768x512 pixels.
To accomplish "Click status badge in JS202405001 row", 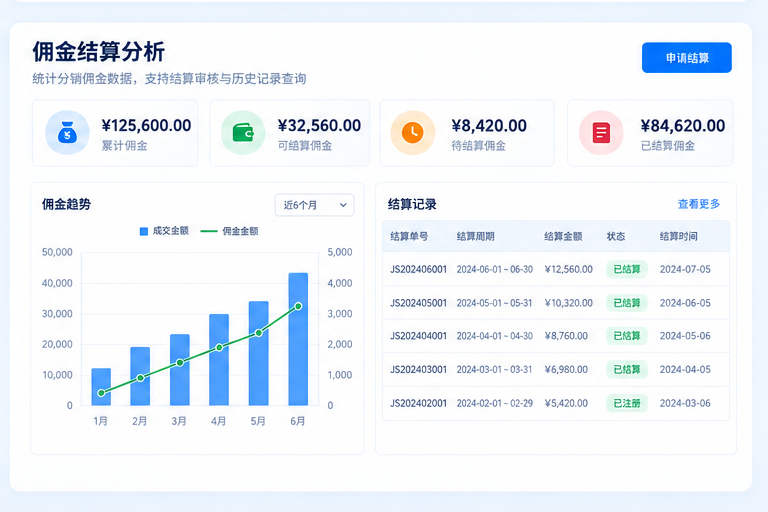I will point(627,303).
